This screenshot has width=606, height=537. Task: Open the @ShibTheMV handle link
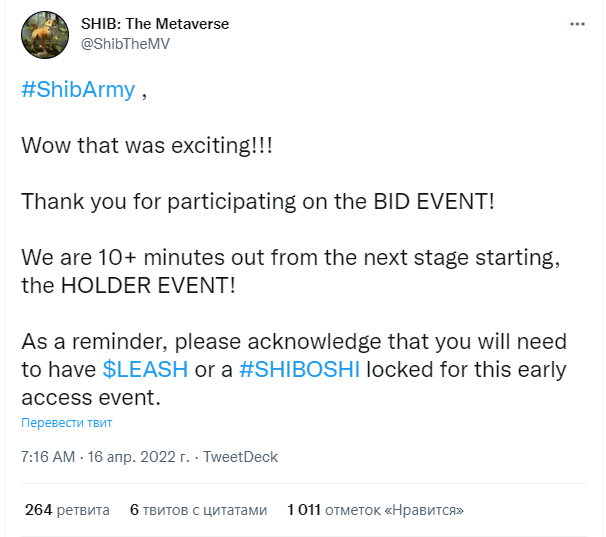tap(125, 44)
